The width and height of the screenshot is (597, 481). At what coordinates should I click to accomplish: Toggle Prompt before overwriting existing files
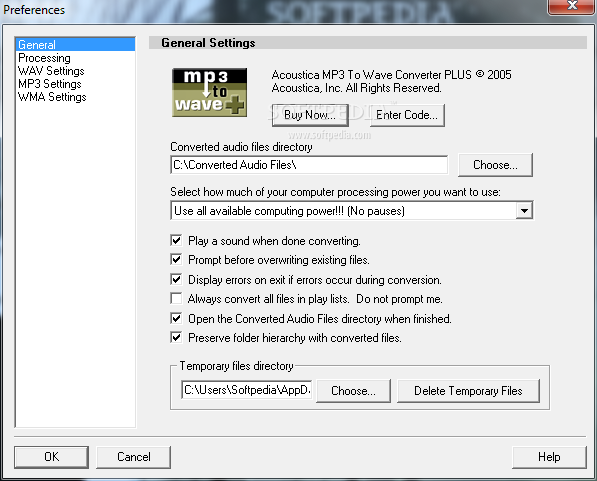click(x=176, y=260)
